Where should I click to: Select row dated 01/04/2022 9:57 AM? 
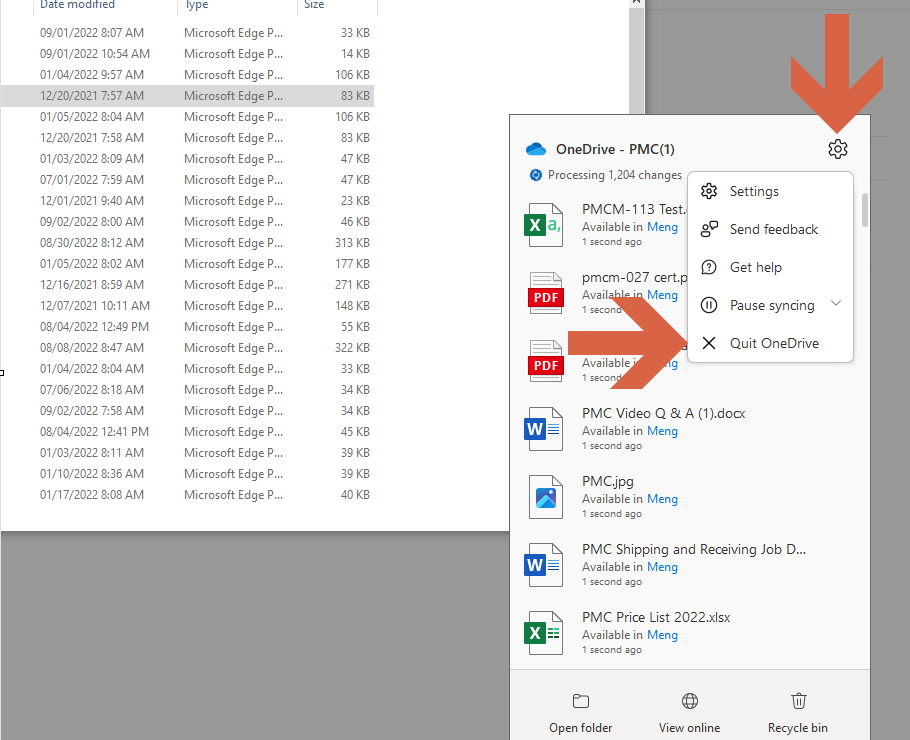coord(187,74)
